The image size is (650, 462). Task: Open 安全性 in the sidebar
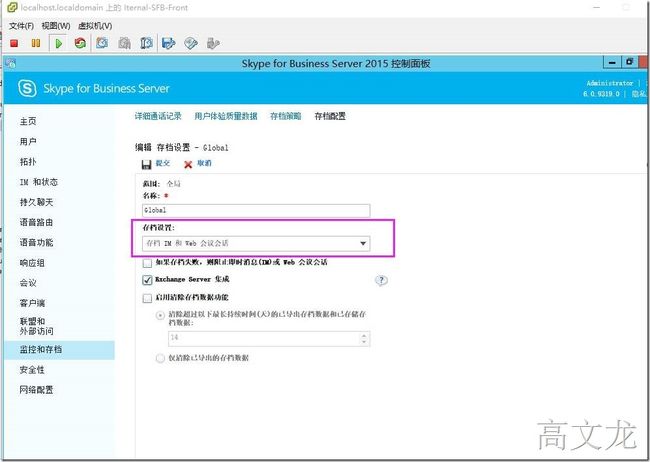(32, 370)
